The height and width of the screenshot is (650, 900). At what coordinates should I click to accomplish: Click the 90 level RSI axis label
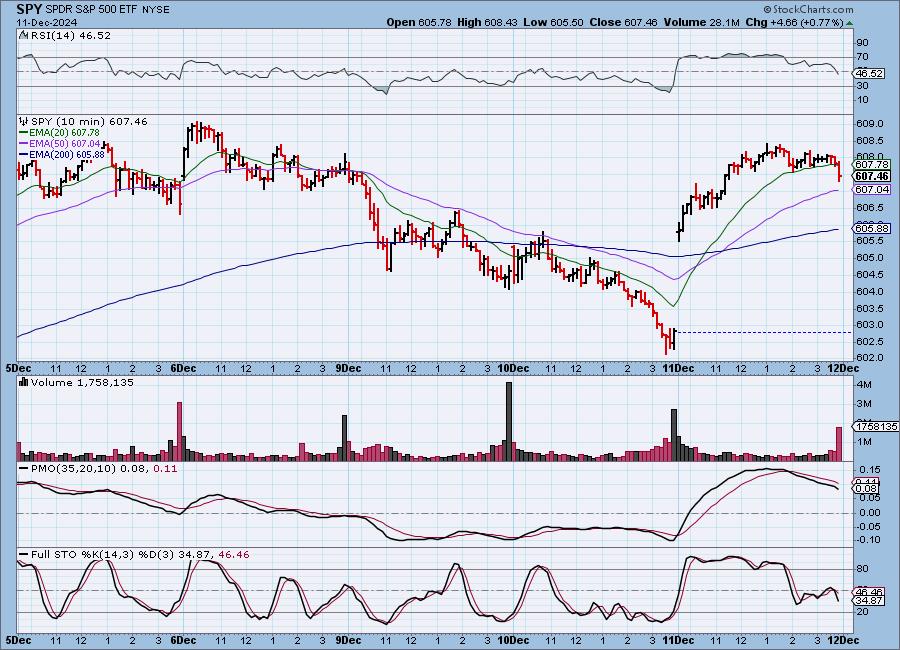pos(863,42)
